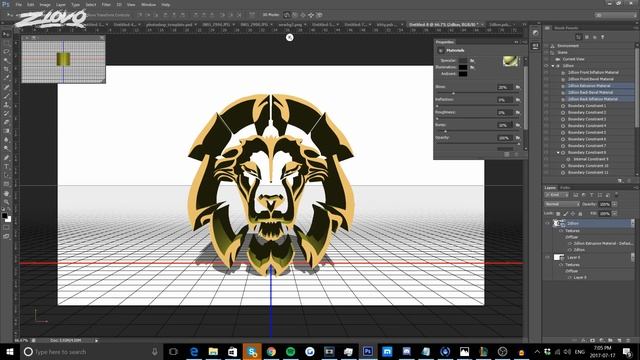Click the Ambient color swatch
Image resolution: width=640 pixels, height=360 pixels.
(x=462, y=74)
